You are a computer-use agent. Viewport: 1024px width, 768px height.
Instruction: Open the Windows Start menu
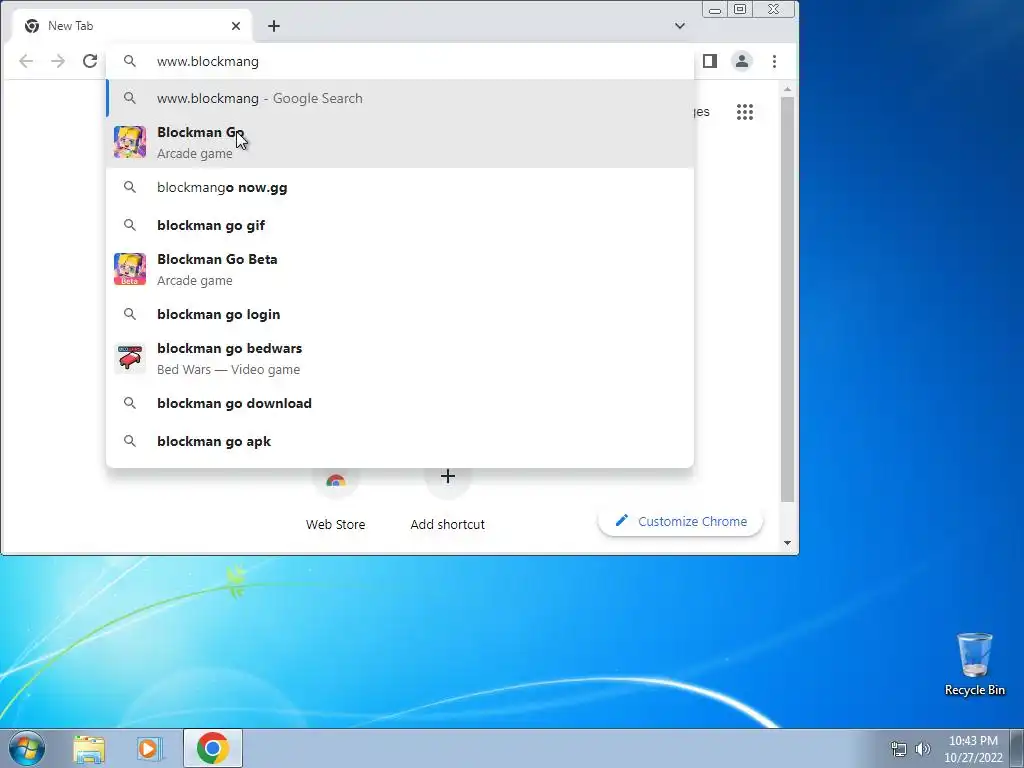(27, 748)
